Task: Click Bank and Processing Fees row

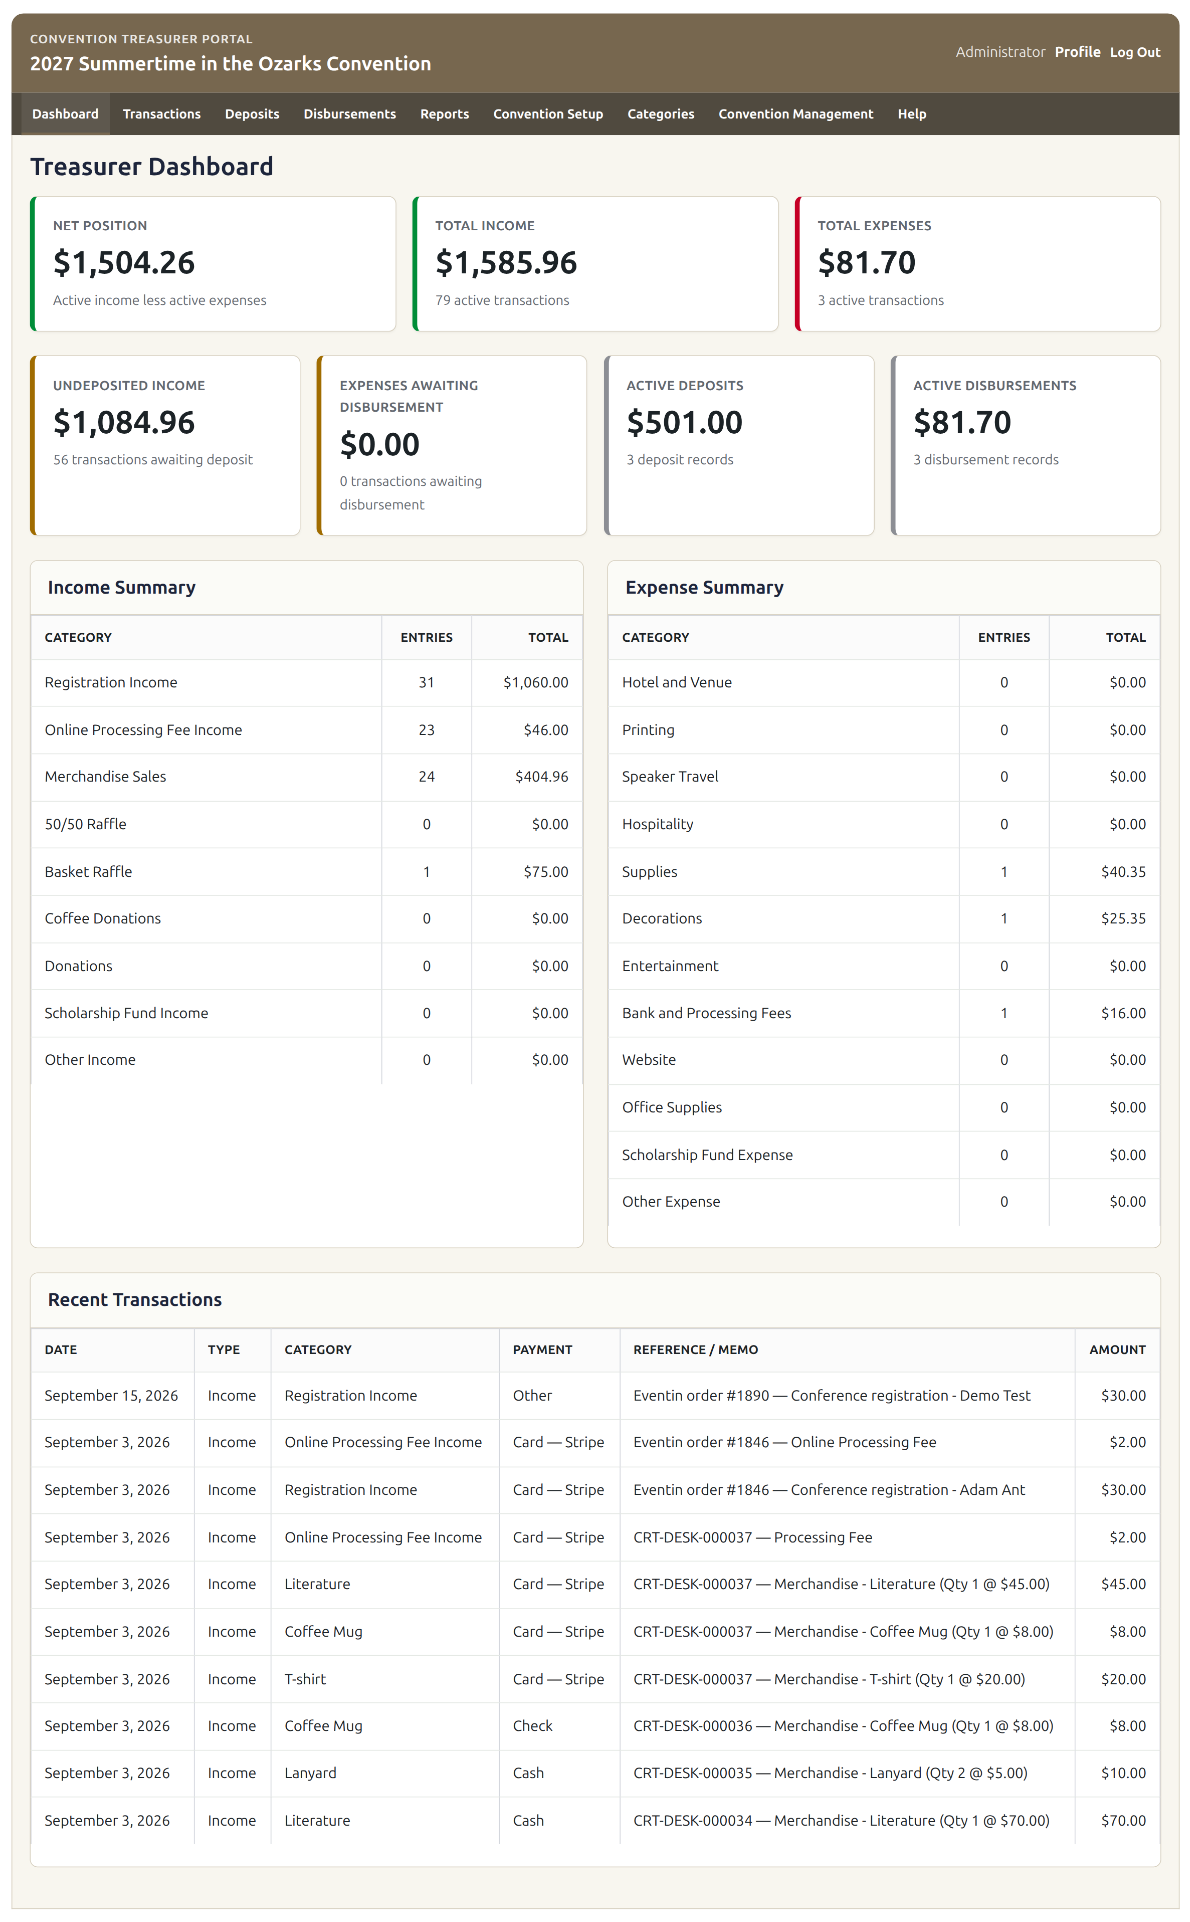Action: 884,1013
